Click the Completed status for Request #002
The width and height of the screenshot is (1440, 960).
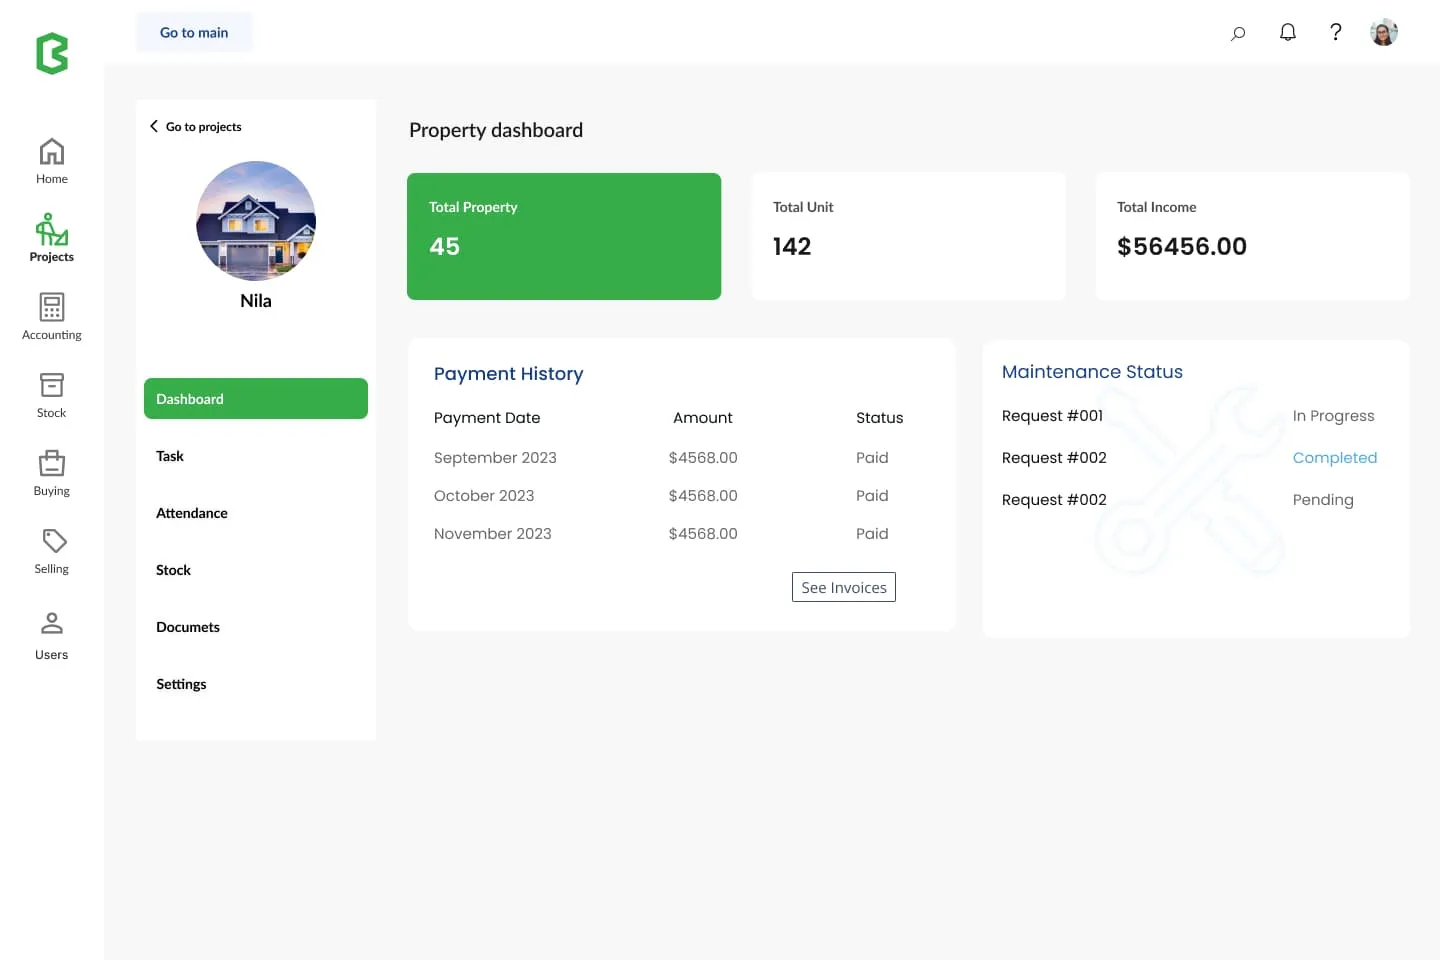tap(1334, 458)
